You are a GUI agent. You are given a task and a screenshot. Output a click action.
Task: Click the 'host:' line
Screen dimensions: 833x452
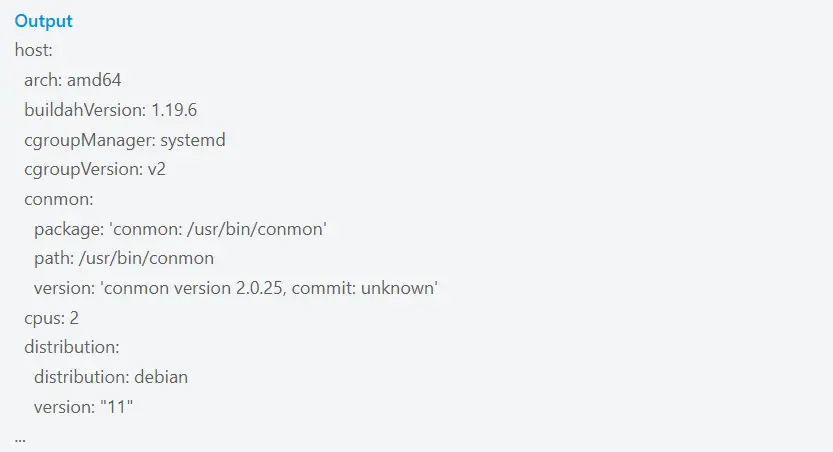point(34,50)
